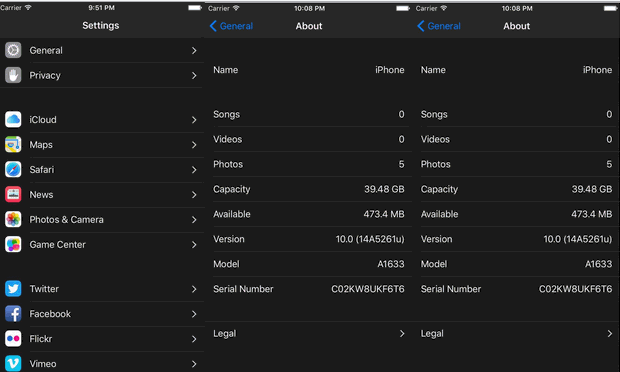Tap the Game Center bubbles icon
The image size is (620, 372).
[x=13, y=244]
